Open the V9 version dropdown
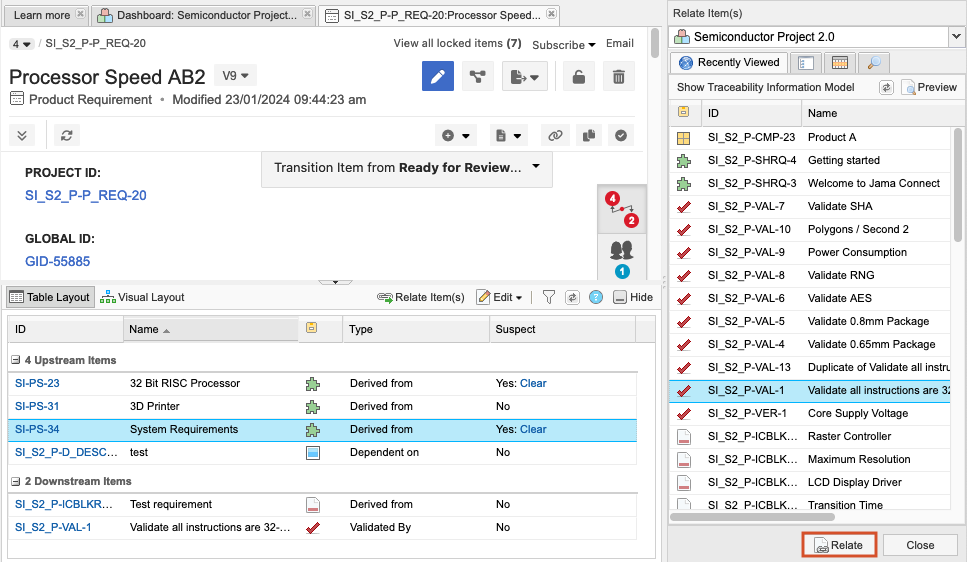This screenshot has width=967, height=562. (237, 76)
